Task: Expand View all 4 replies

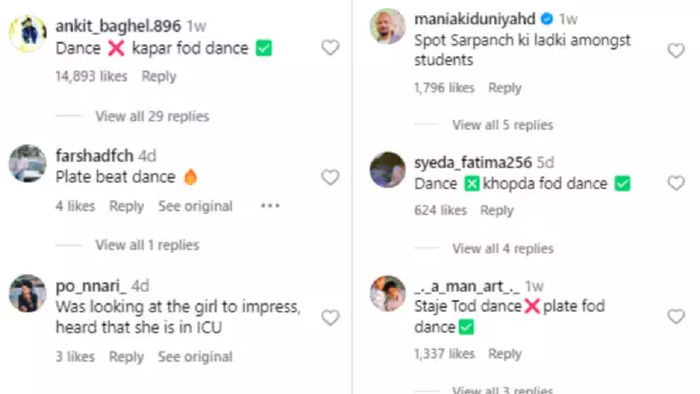Action: tap(503, 249)
